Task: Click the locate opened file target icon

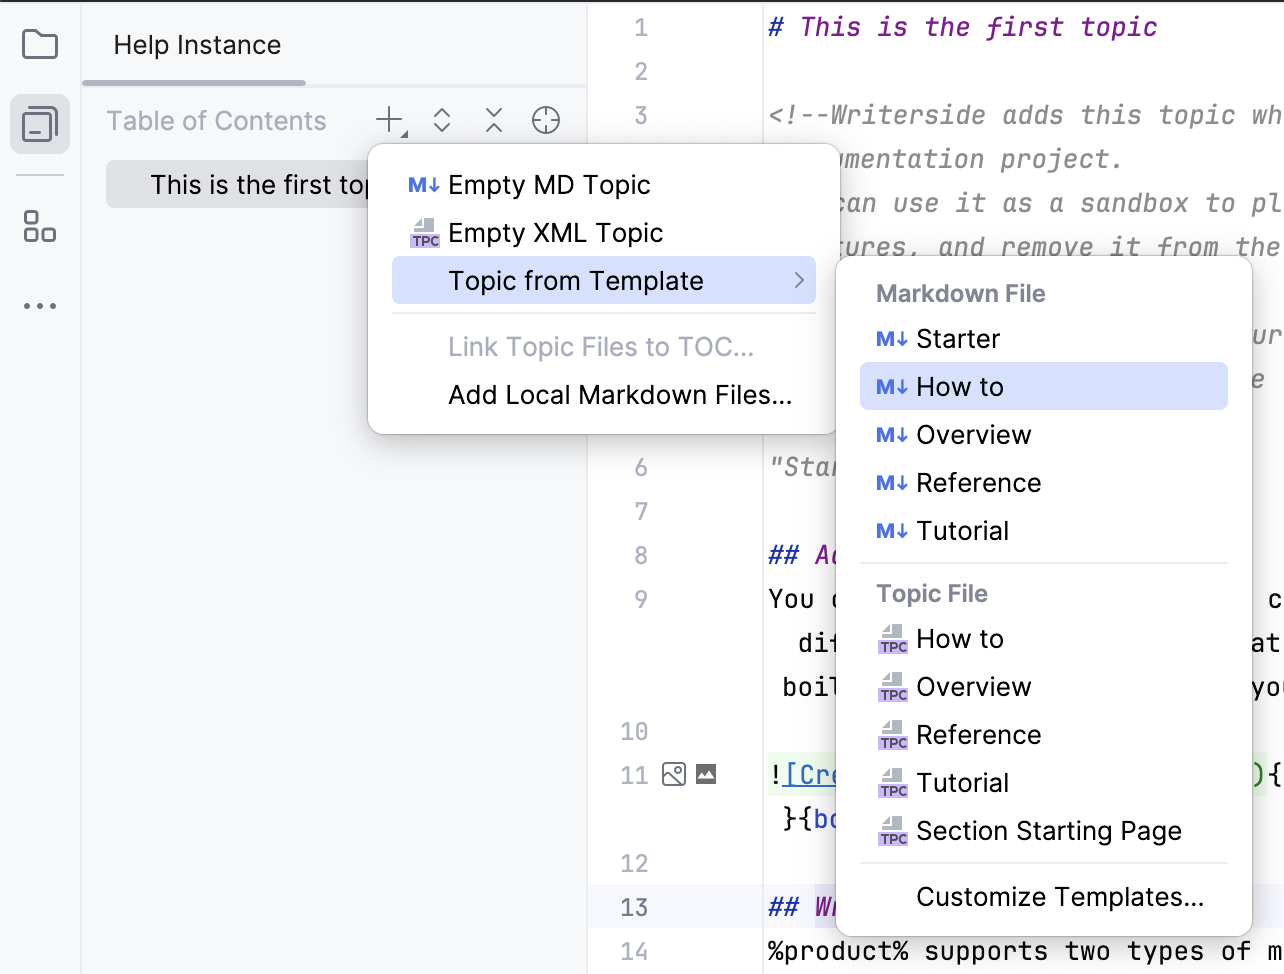Action: 545,120
